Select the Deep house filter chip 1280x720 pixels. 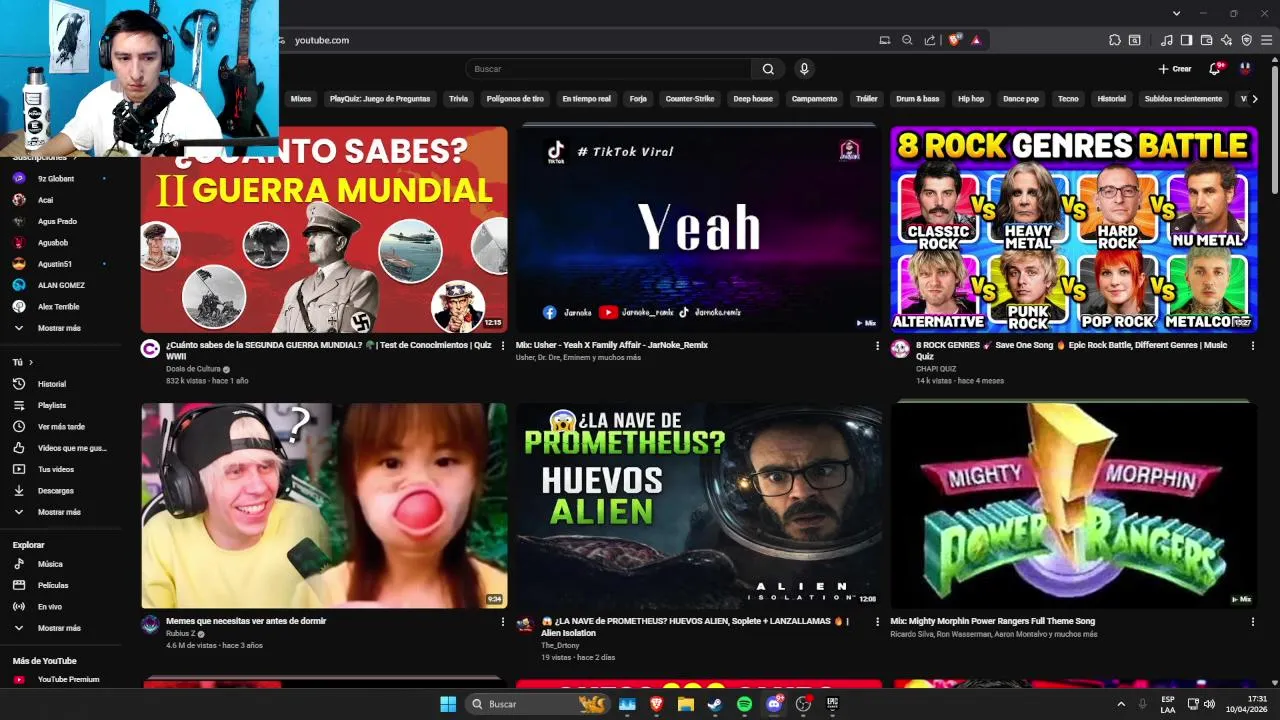(753, 99)
